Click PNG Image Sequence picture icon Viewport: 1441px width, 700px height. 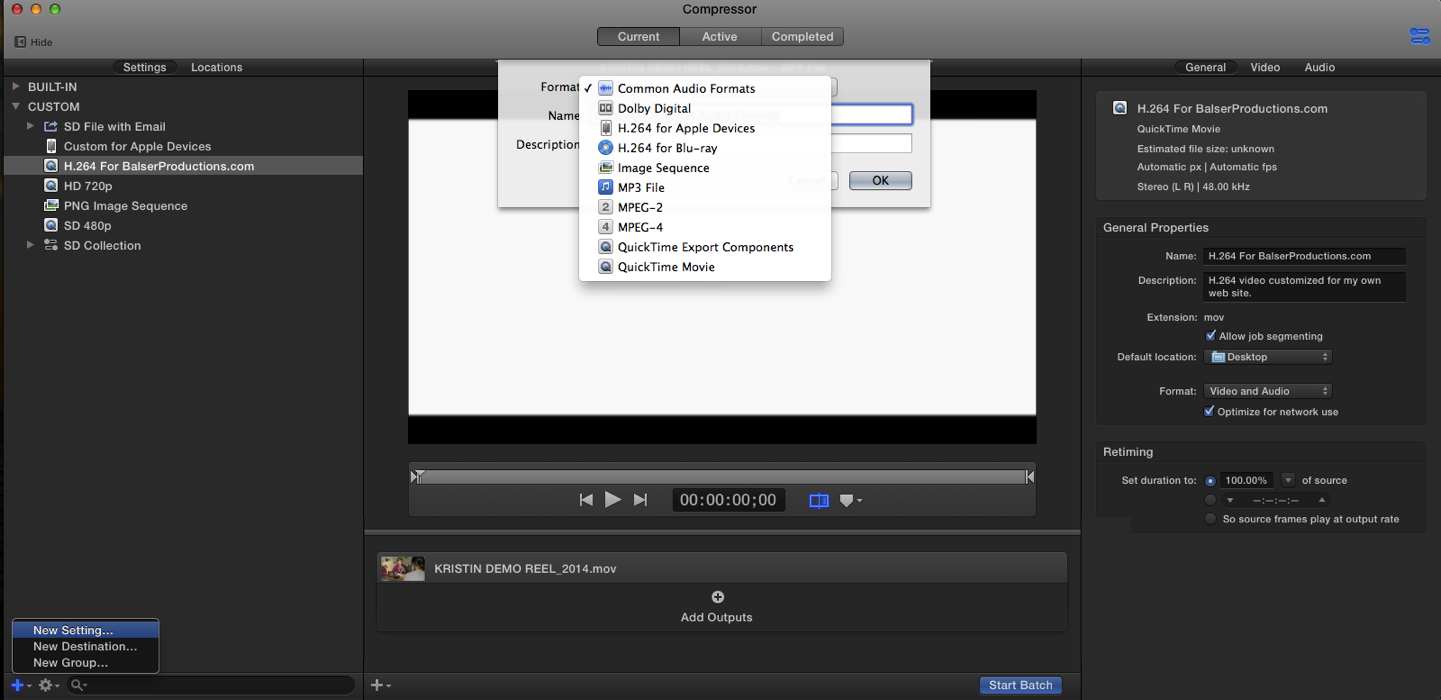click(x=51, y=206)
